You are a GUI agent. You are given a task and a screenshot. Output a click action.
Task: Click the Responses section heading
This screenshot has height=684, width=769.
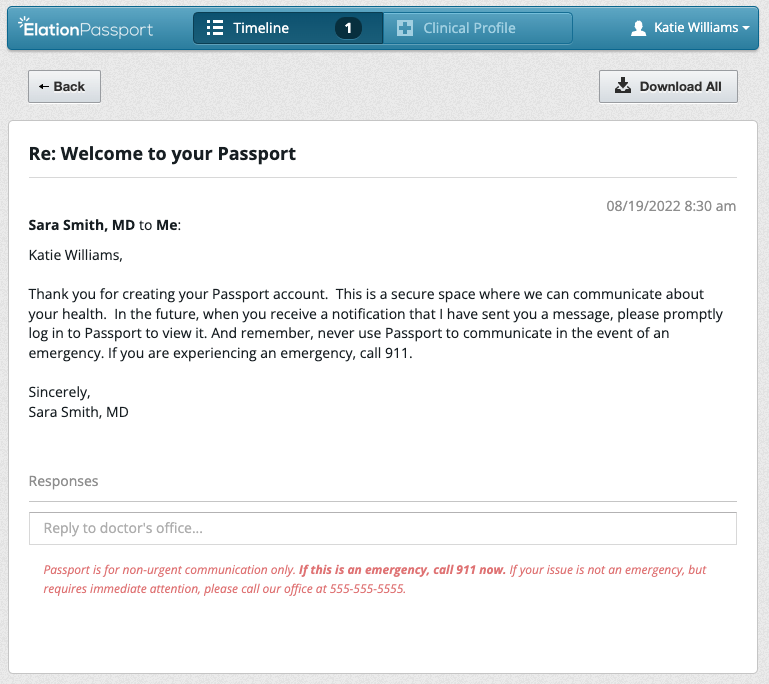pos(63,481)
